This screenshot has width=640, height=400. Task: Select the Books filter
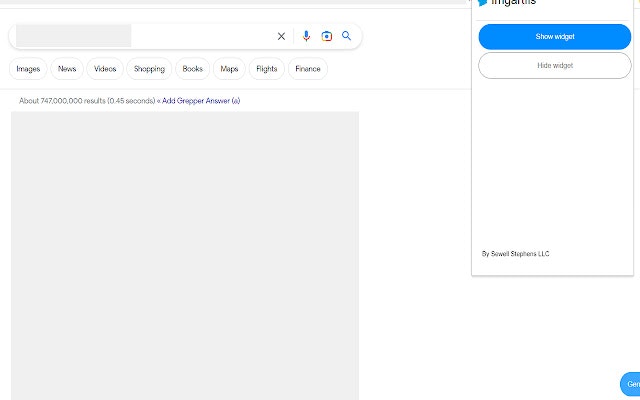pos(193,69)
